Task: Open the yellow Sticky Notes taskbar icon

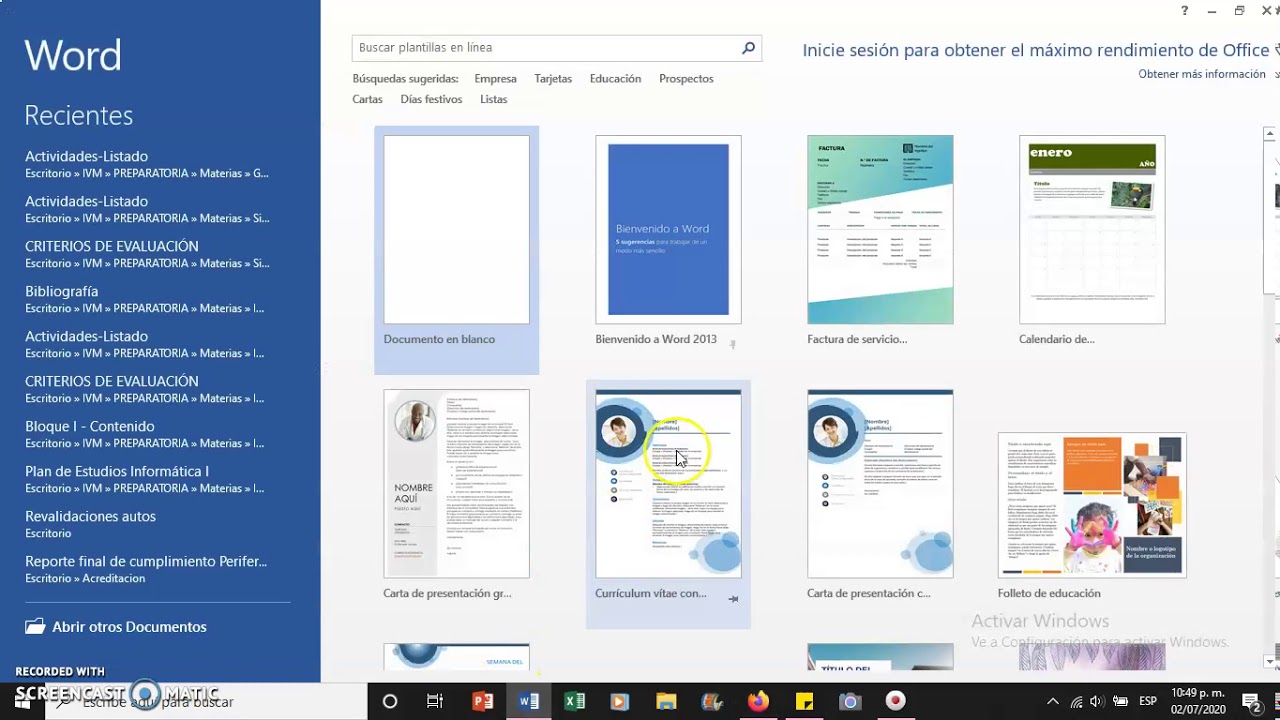Action: 804,702
